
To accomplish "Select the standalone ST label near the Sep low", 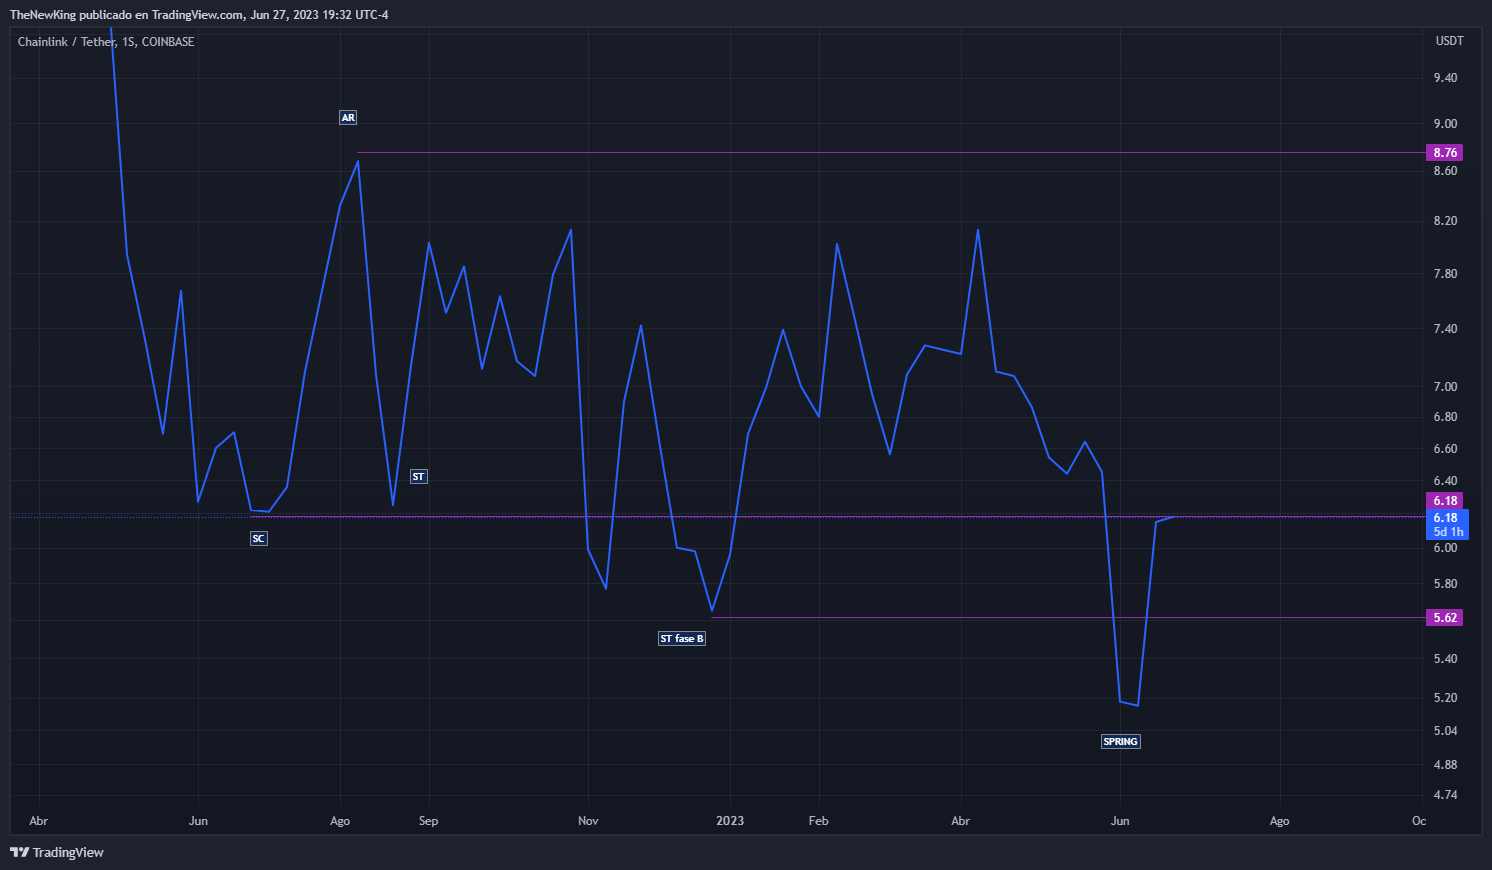I will (x=419, y=477).
